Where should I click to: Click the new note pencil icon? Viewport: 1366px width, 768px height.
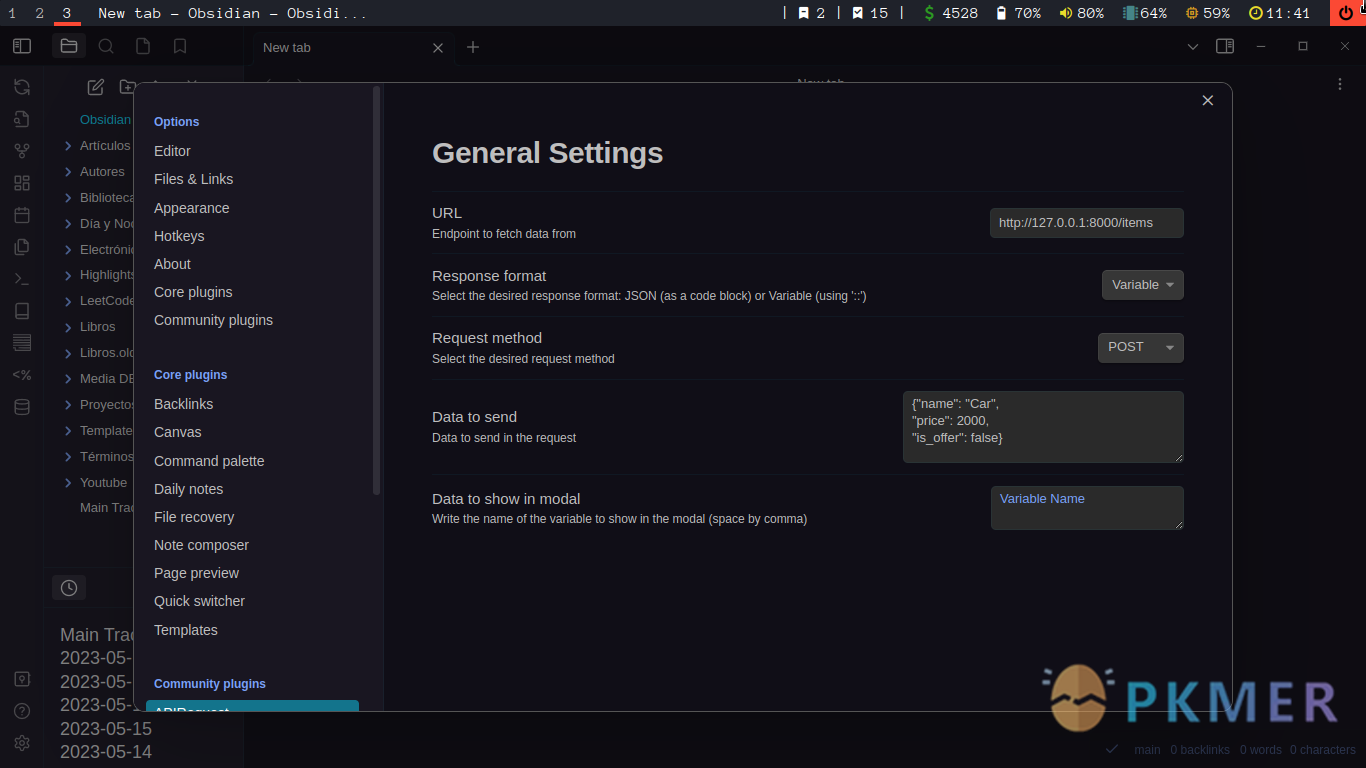point(96,87)
